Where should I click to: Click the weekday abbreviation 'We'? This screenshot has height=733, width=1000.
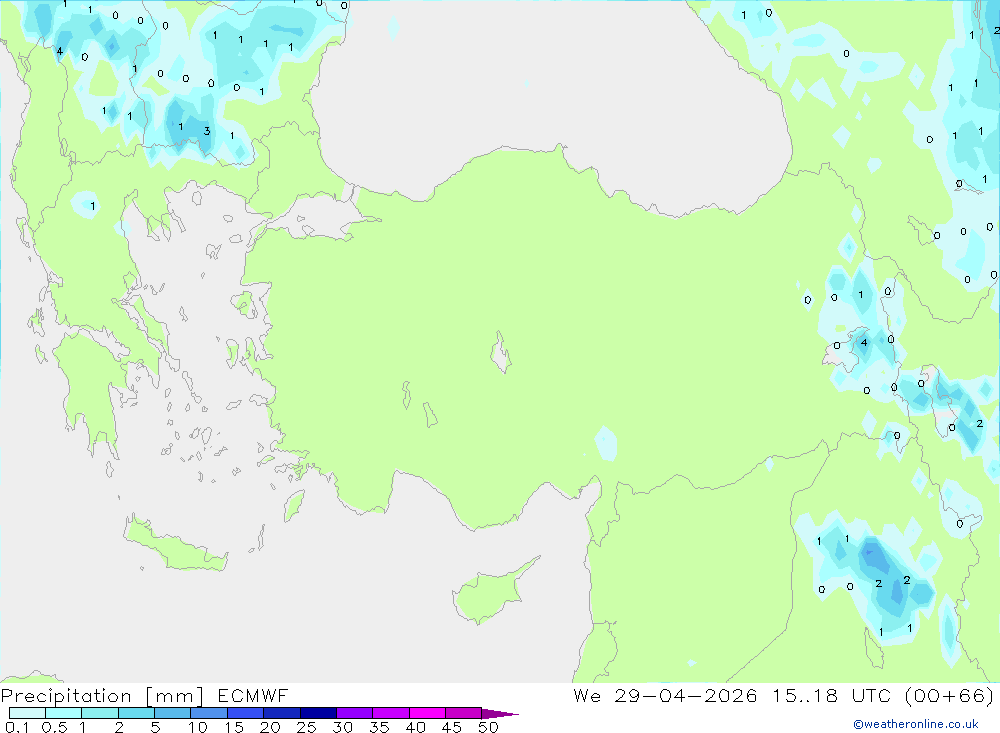(x=587, y=695)
